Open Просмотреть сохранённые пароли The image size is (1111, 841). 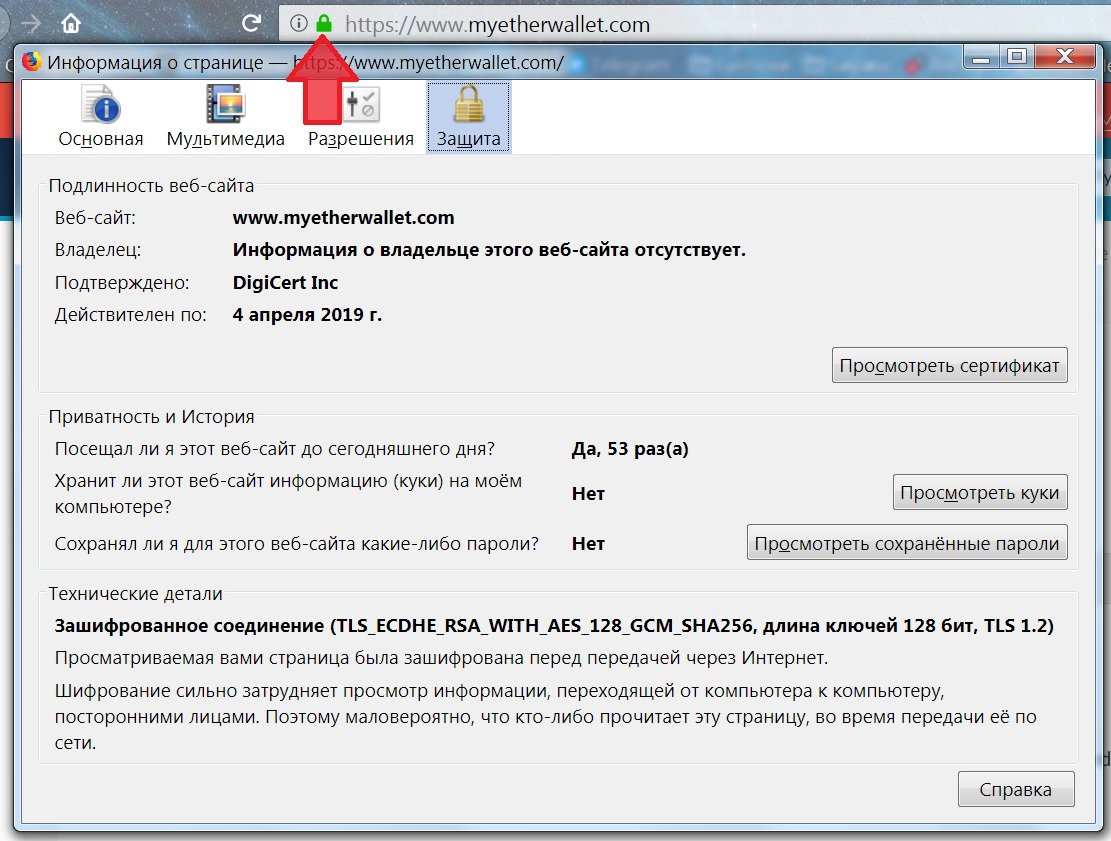tap(907, 543)
